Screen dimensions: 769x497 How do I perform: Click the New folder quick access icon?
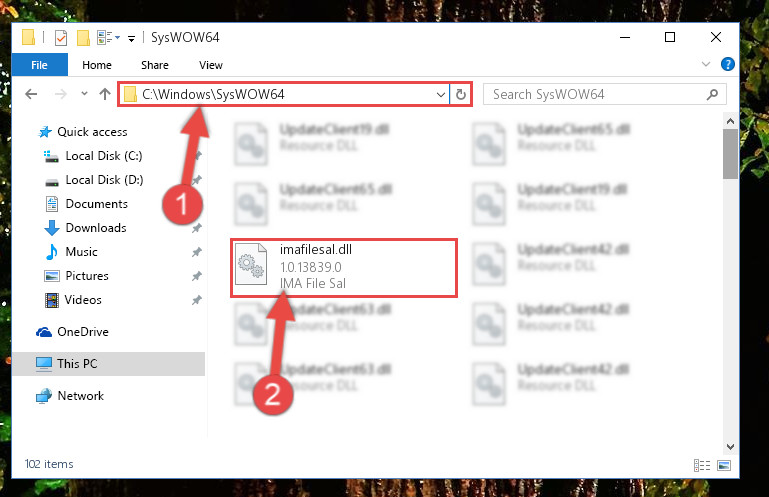pos(83,38)
